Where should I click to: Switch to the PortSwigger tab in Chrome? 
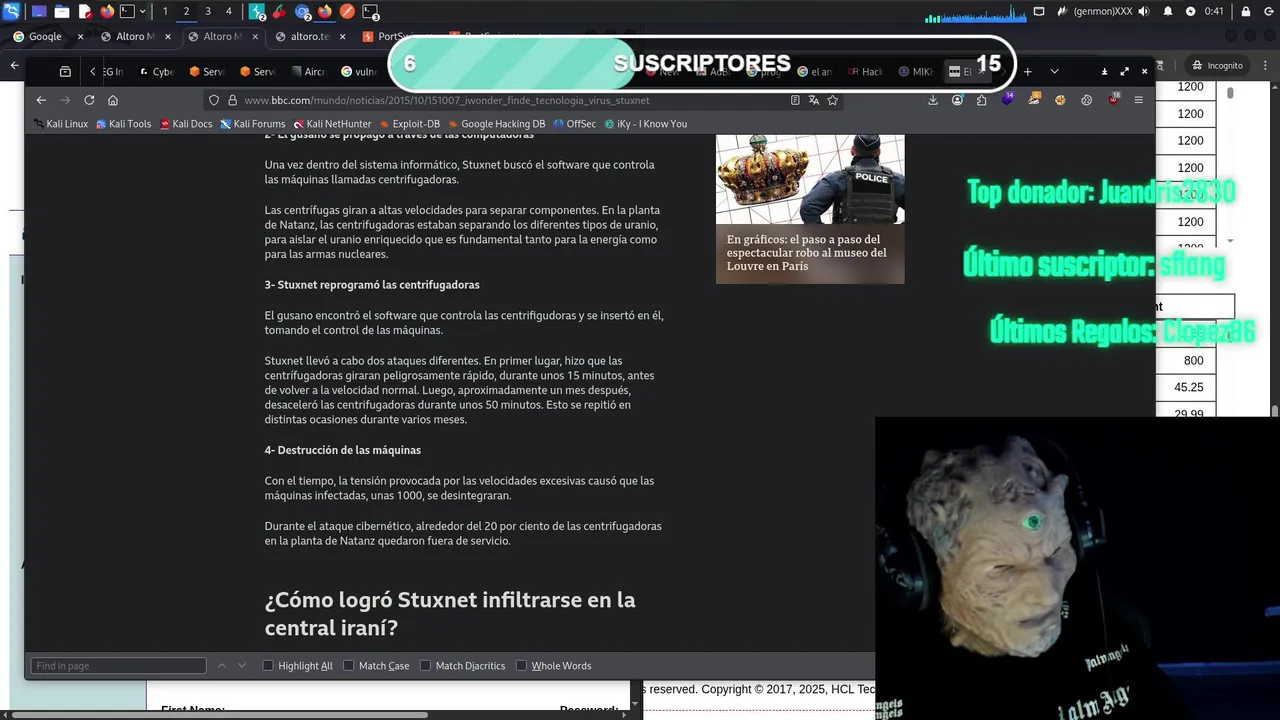(398, 36)
